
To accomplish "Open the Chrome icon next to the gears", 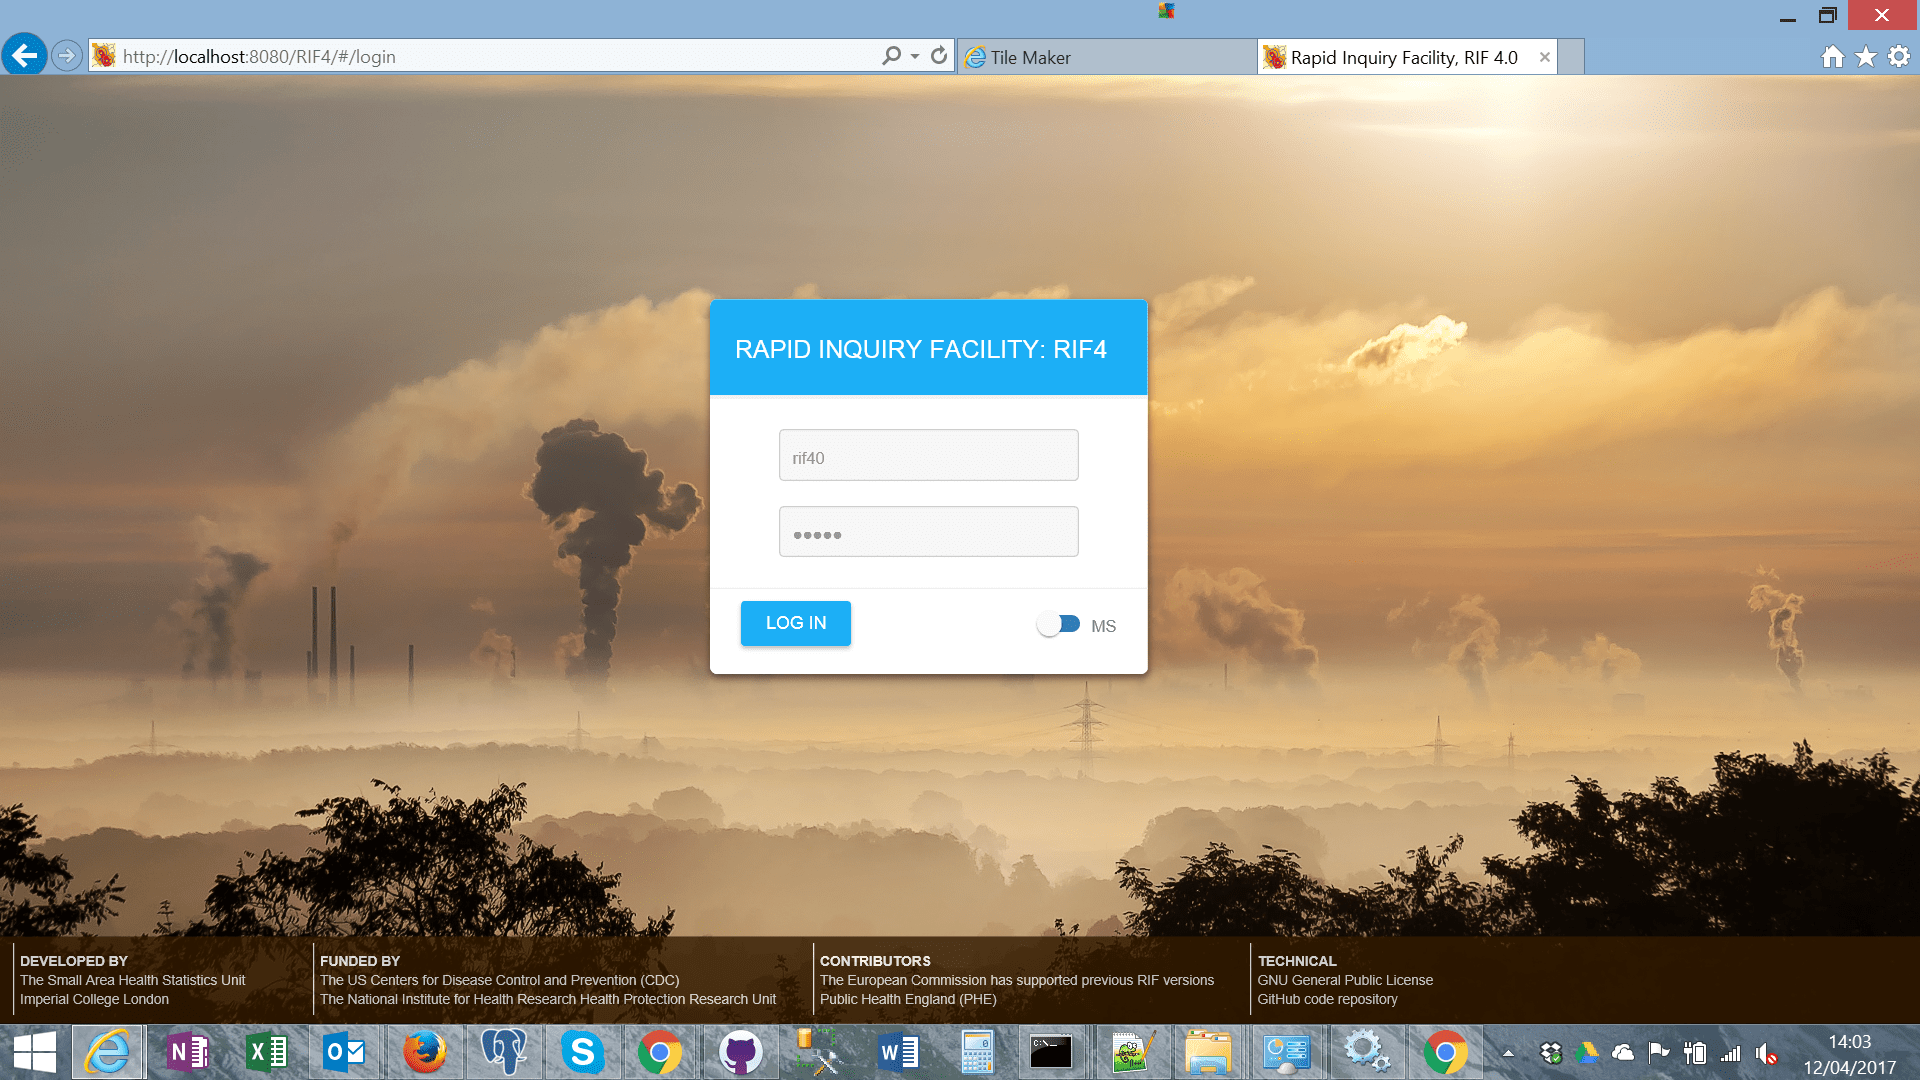I will click(1445, 1052).
